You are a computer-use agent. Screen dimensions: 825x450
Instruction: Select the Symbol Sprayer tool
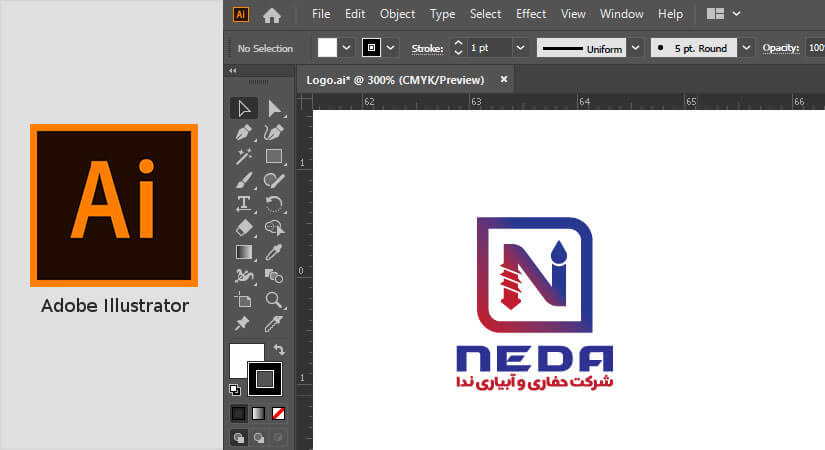pyautogui.click(x=244, y=276)
